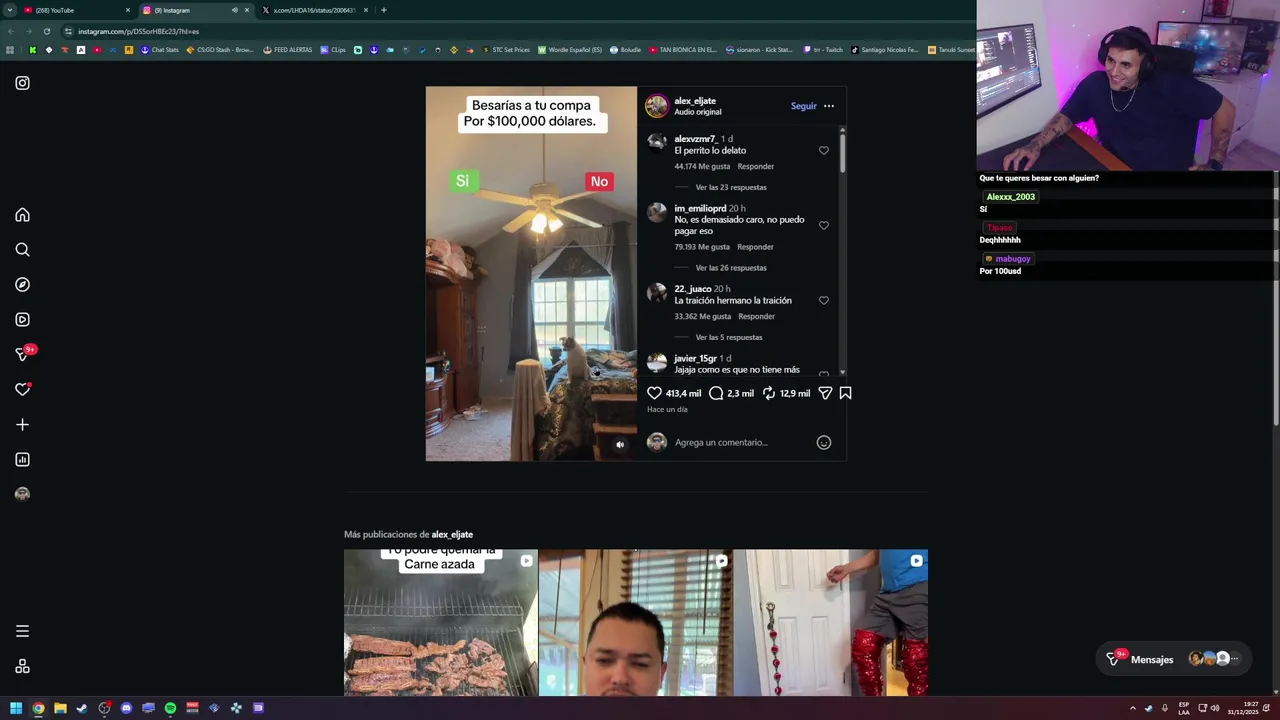The width and height of the screenshot is (1280, 720).
Task: Click the create new post plus icon
Action: tap(22, 425)
